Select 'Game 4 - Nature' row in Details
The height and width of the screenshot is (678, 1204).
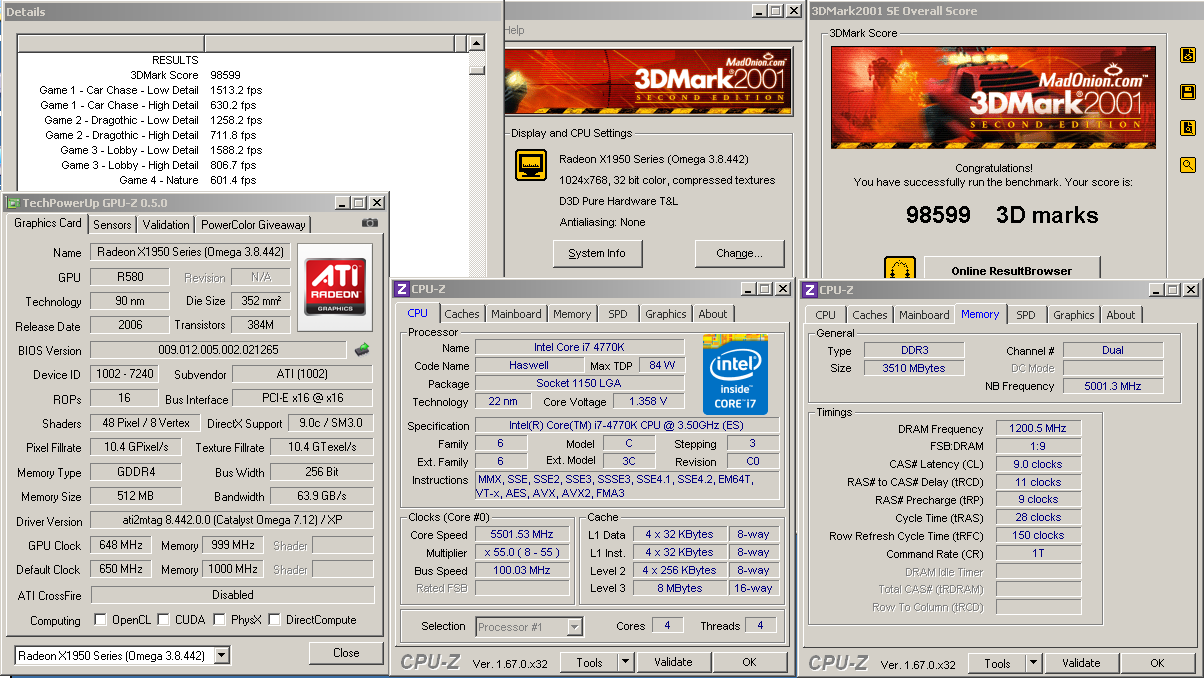[188, 180]
